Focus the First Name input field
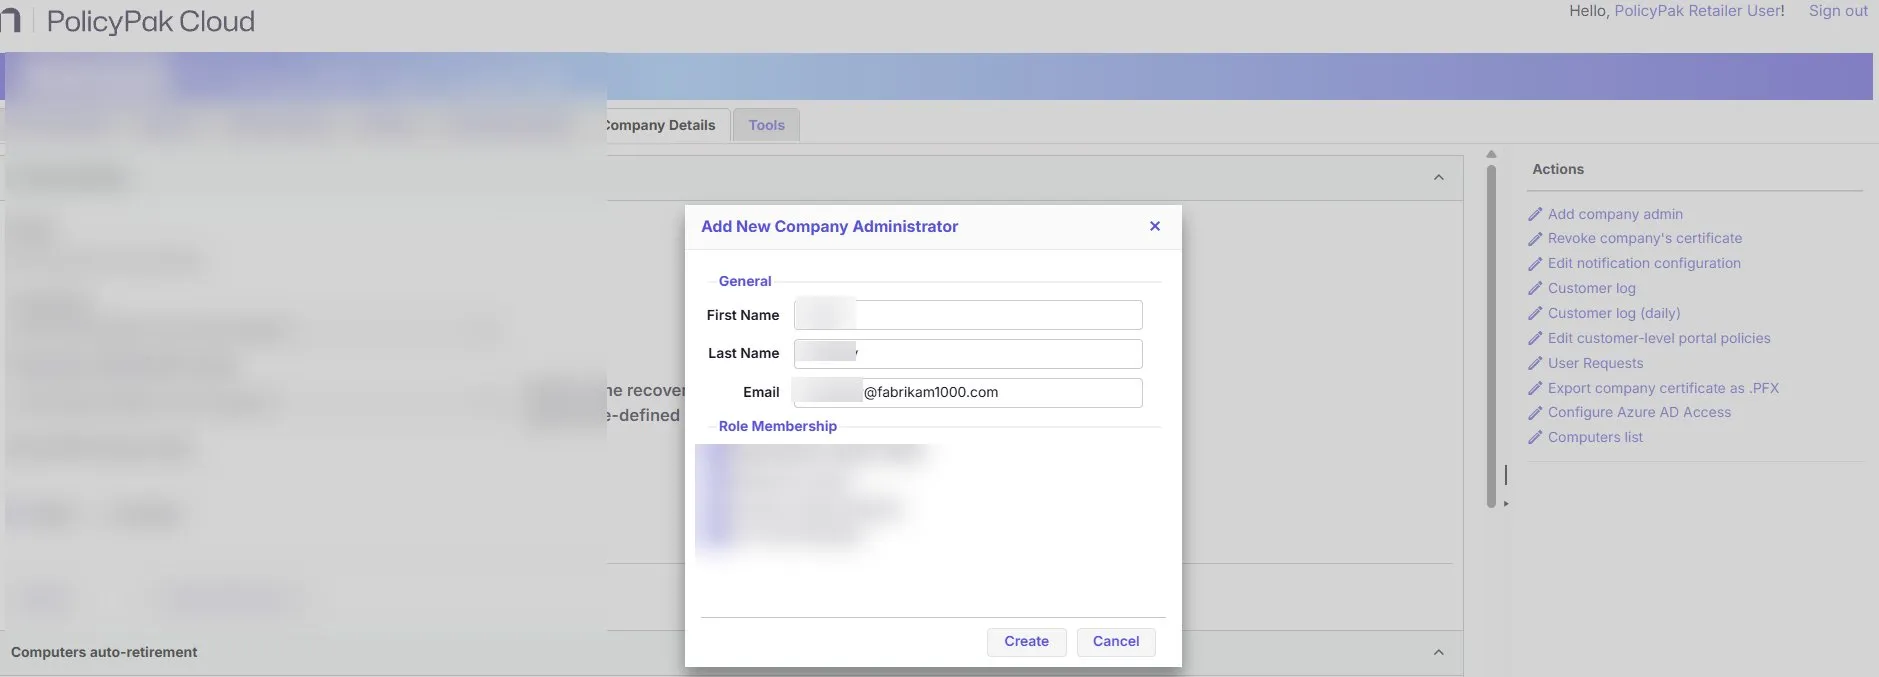 tap(968, 315)
